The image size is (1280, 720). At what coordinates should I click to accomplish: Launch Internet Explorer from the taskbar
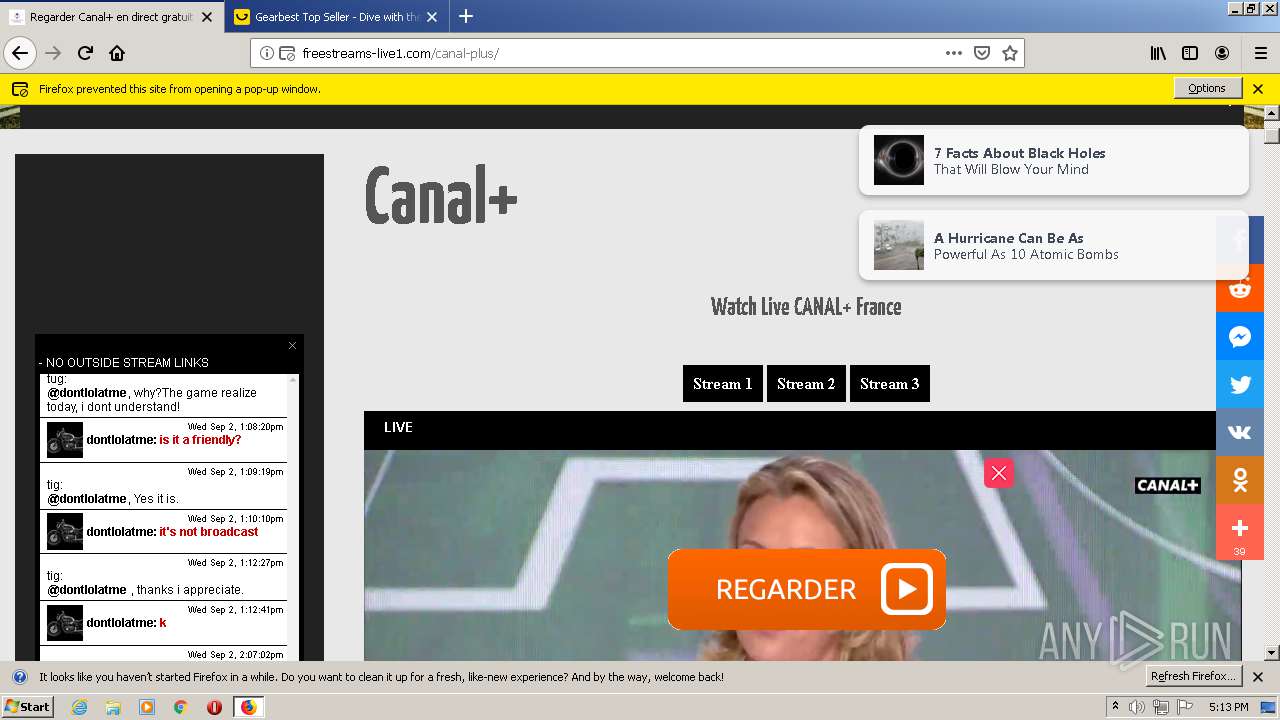(x=80, y=707)
